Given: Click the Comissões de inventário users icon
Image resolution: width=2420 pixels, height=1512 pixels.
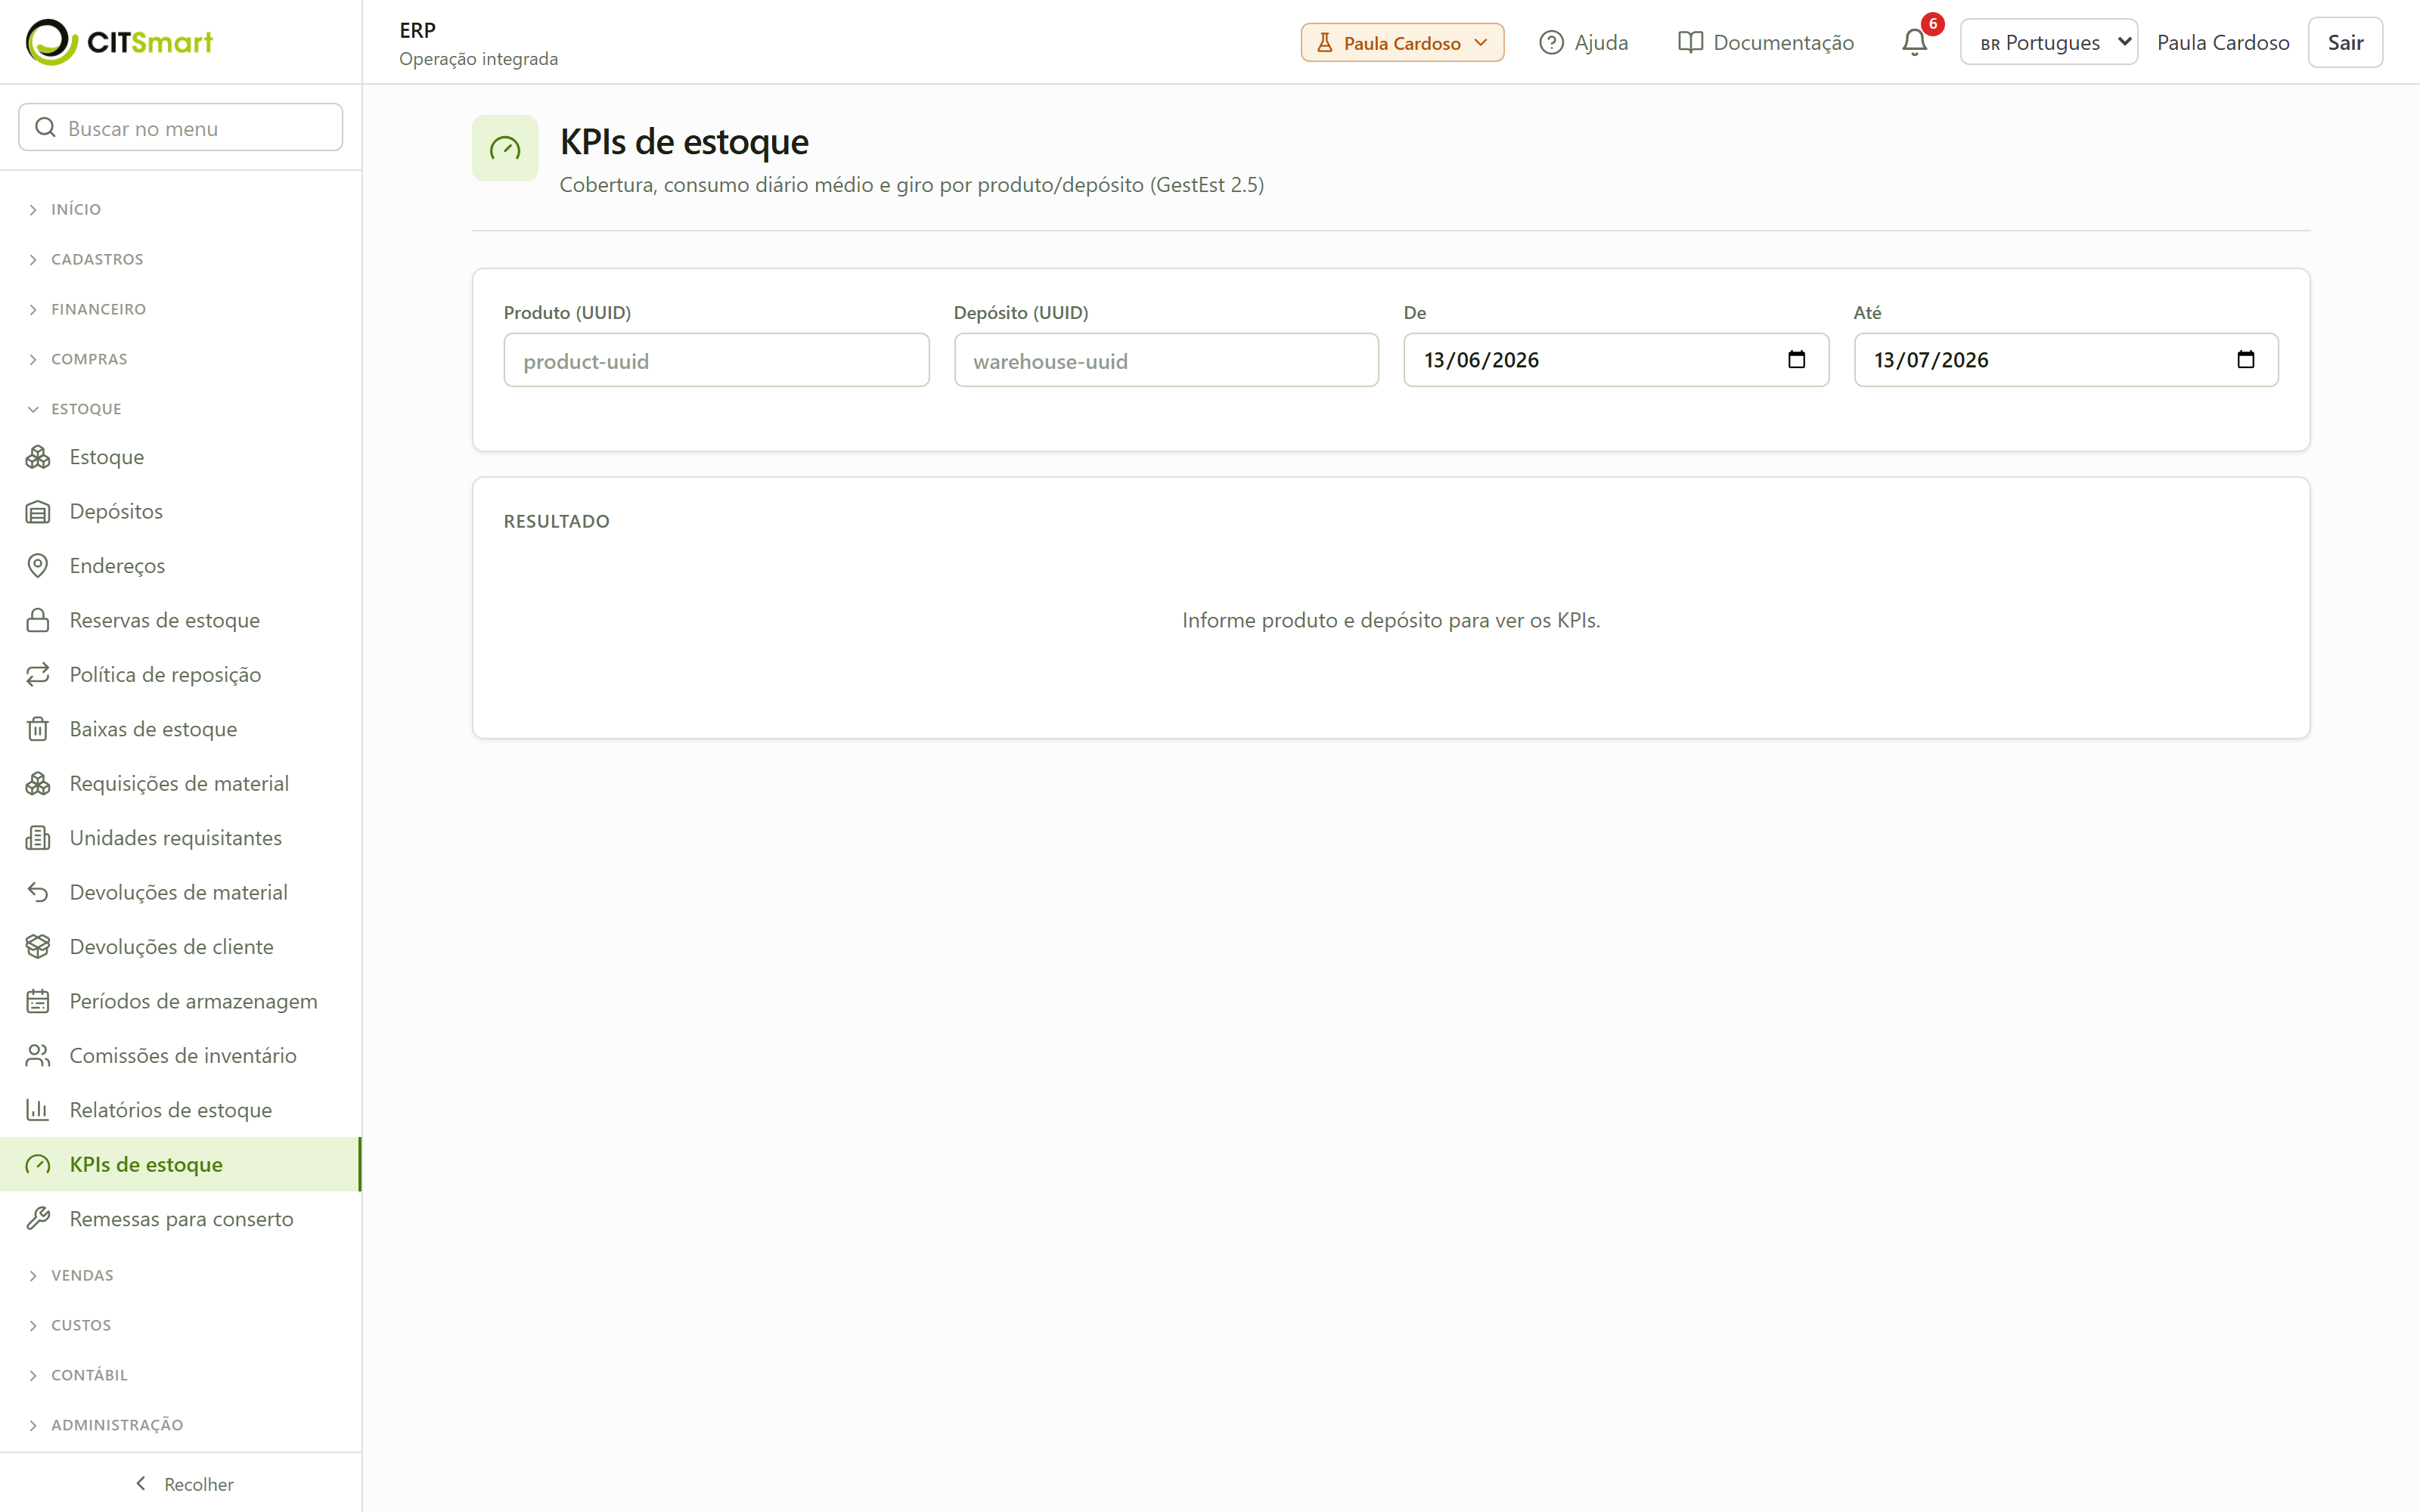Looking at the screenshot, I should point(38,1056).
